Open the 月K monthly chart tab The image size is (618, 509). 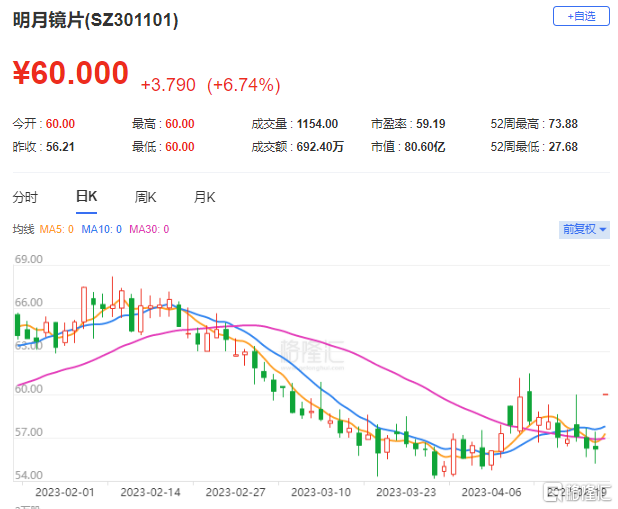(x=205, y=197)
